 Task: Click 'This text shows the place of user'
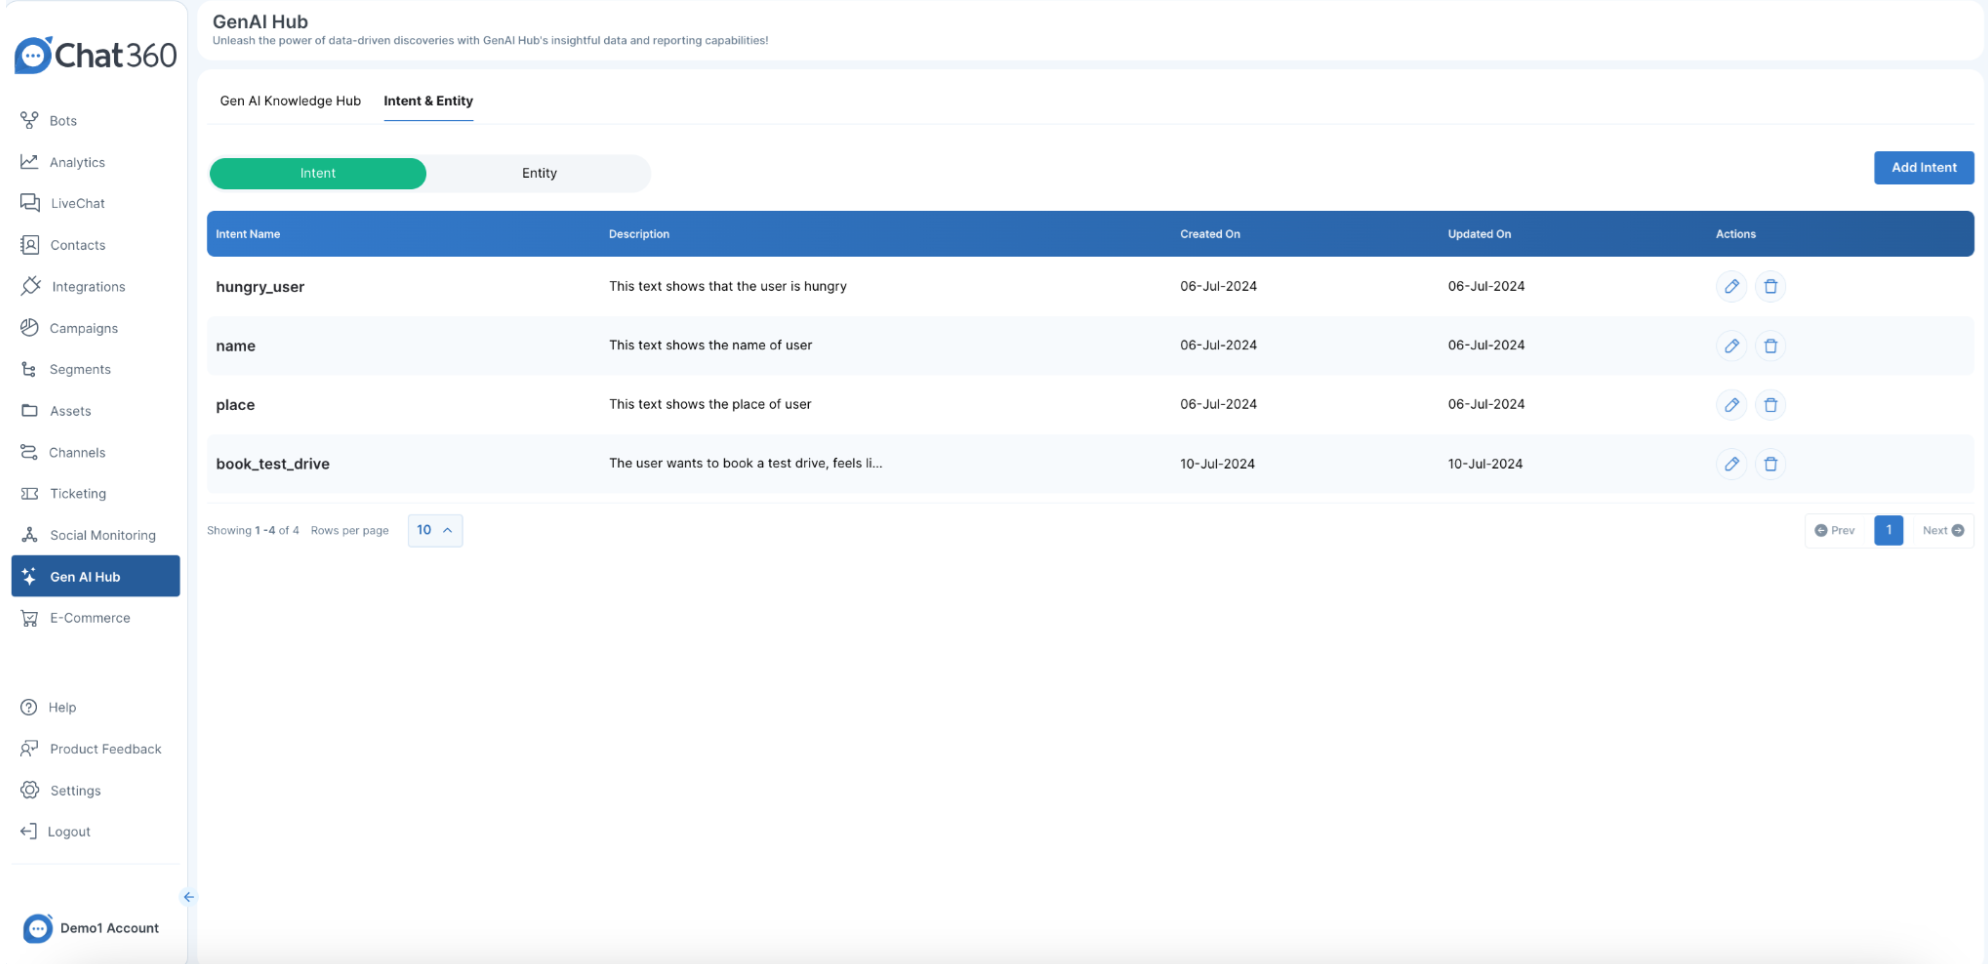[x=710, y=404]
